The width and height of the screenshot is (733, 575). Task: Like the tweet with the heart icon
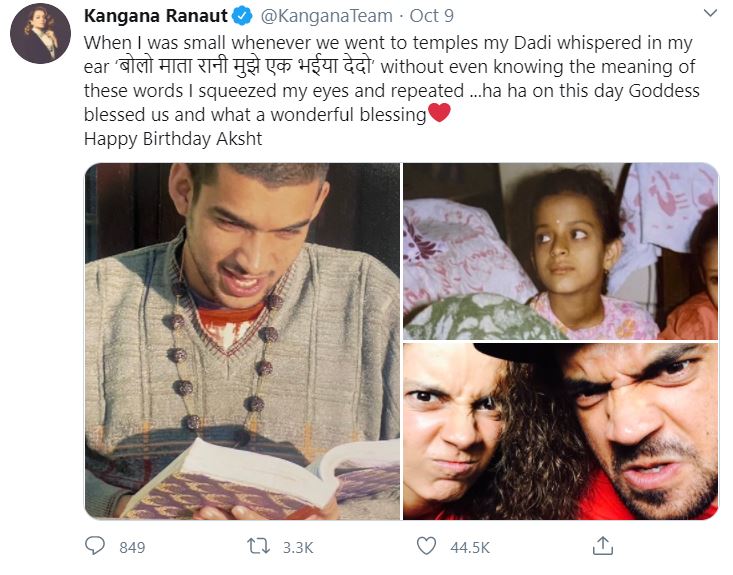pyautogui.click(x=427, y=546)
